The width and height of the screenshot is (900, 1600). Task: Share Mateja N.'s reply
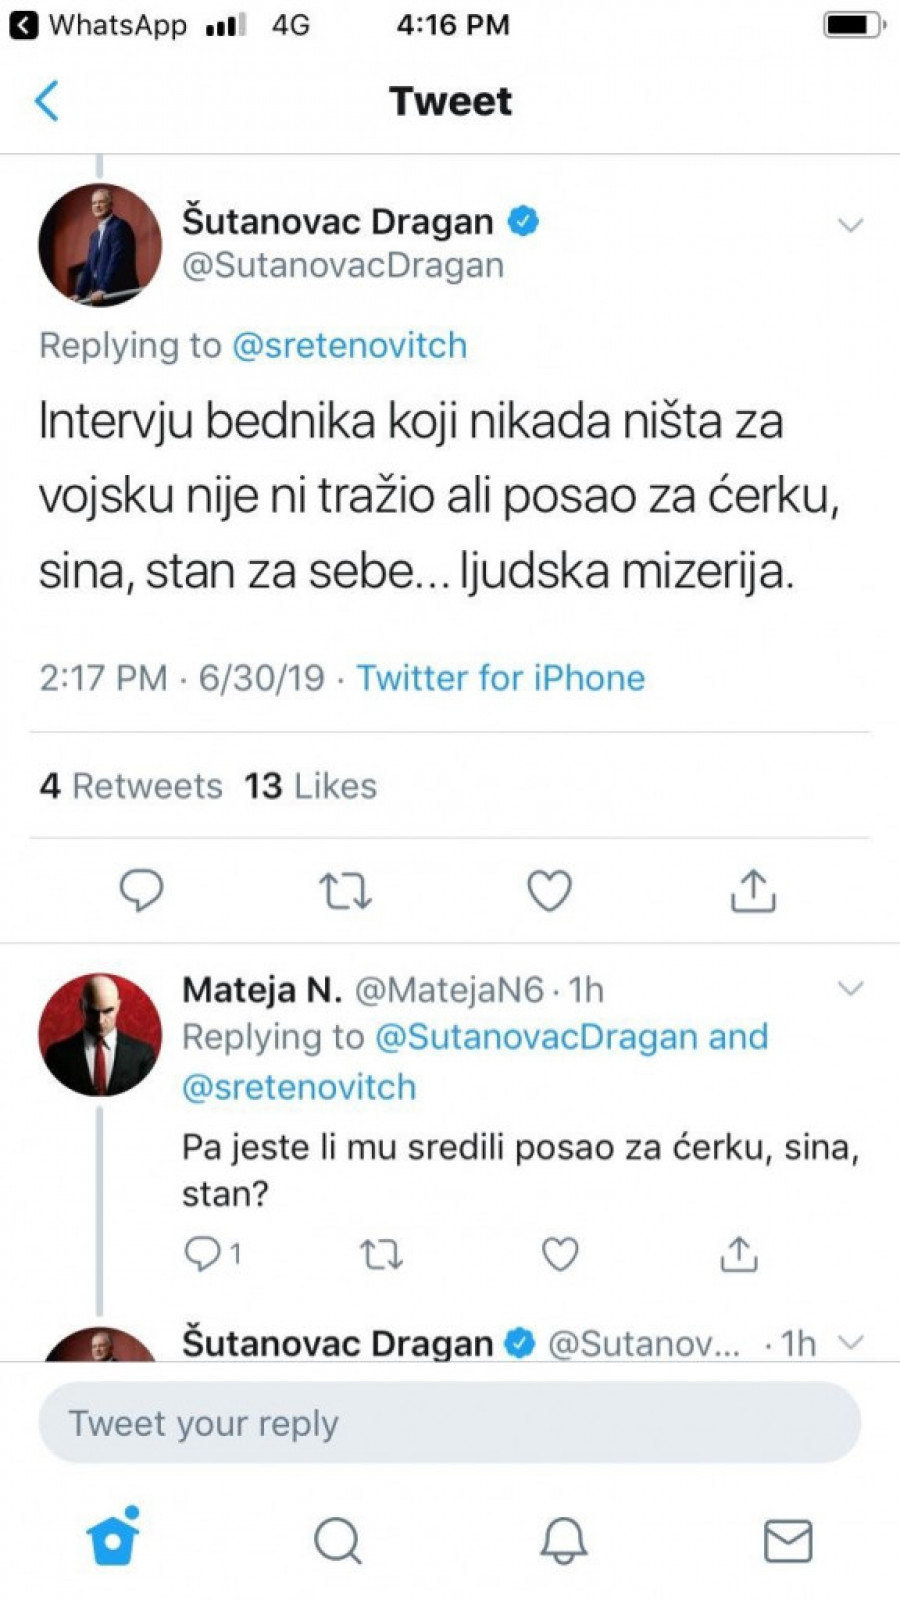pyautogui.click(x=739, y=1253)
